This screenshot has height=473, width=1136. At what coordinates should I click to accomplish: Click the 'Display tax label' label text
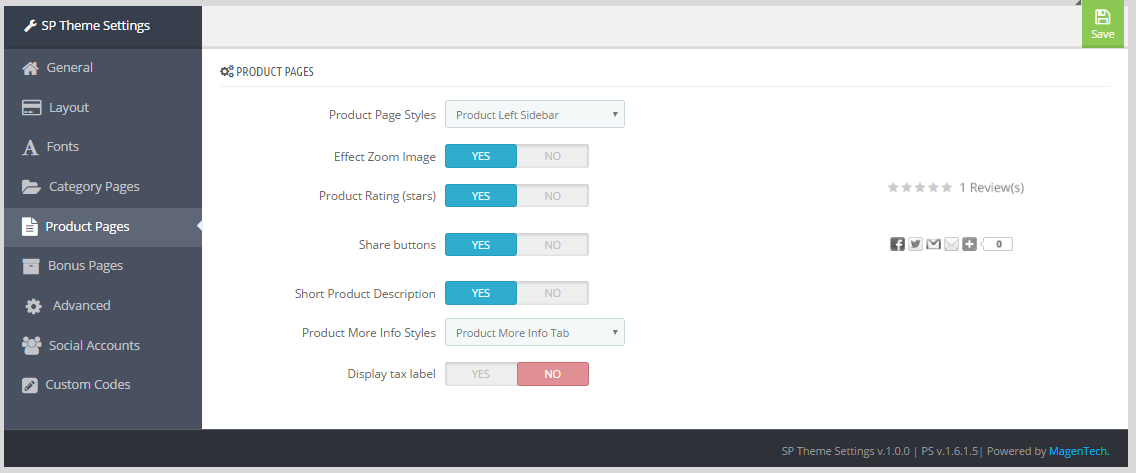[392, 374]
